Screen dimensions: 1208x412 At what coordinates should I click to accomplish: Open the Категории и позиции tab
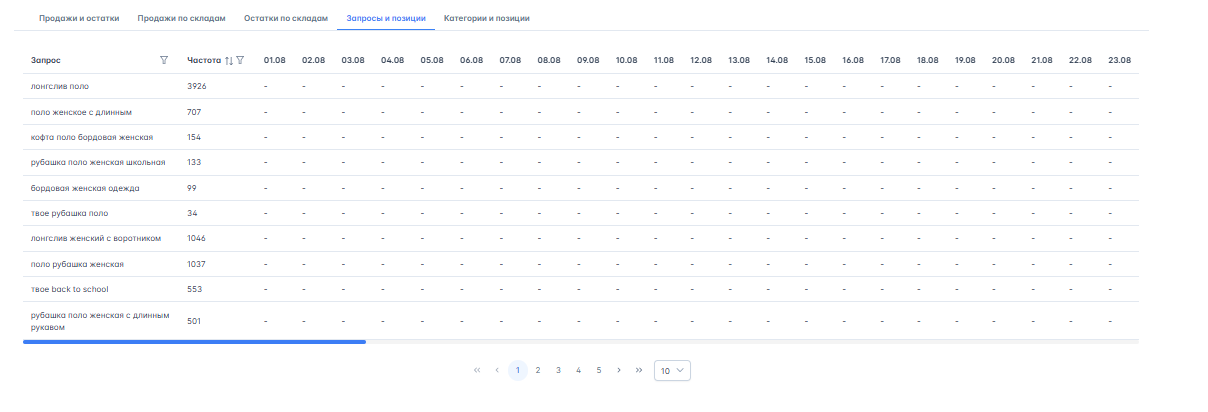click(487, 18)
